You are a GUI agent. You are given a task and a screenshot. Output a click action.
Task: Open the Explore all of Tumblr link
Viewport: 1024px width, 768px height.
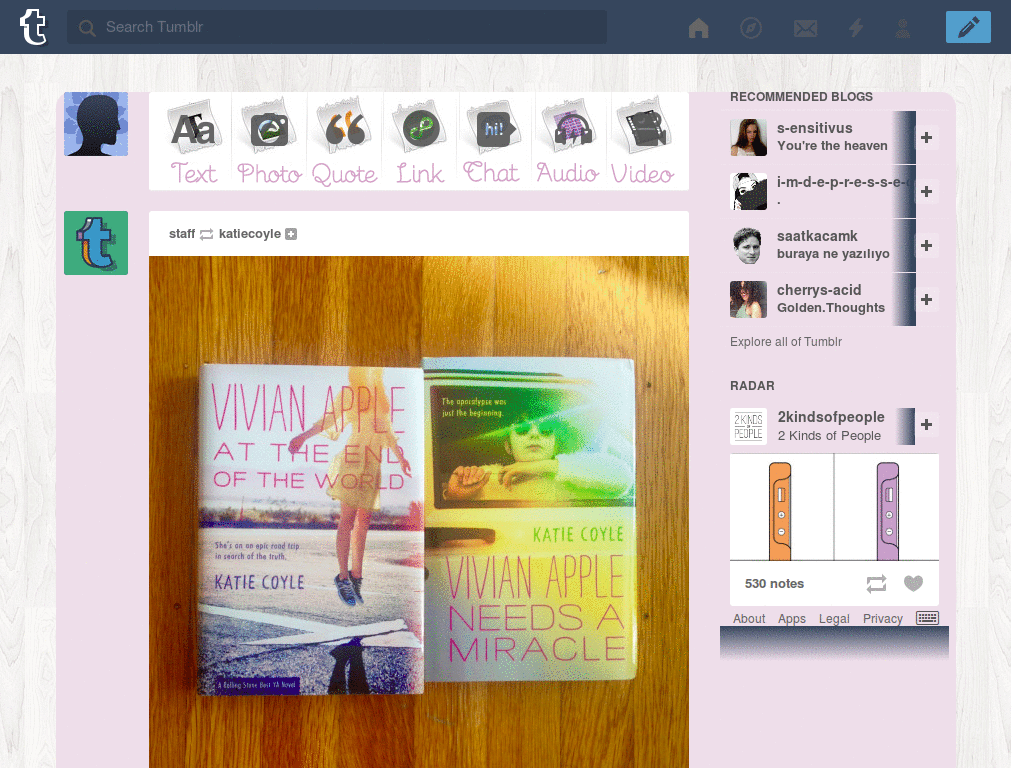(x=786, y=342)
